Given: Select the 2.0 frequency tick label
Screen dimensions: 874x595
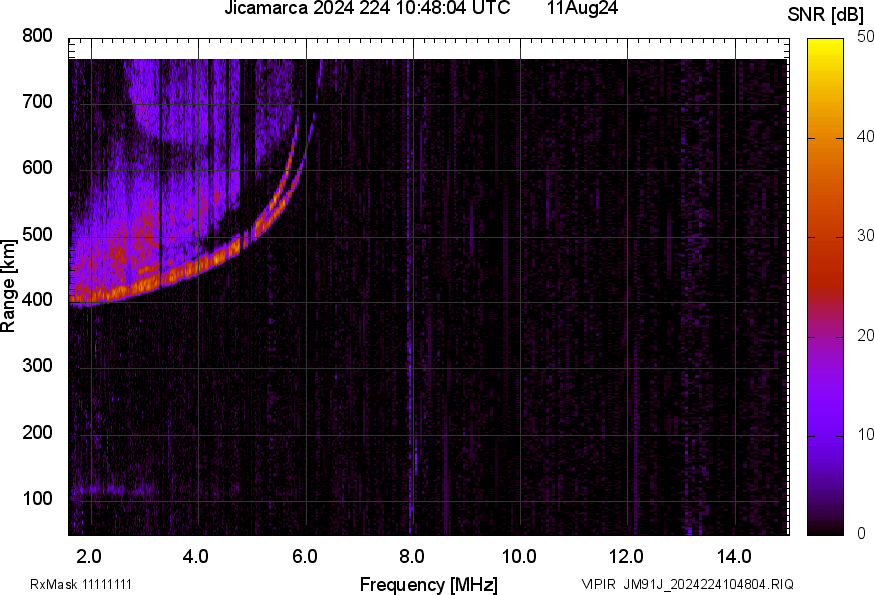Looking at the screenshot, I should 90,555.
